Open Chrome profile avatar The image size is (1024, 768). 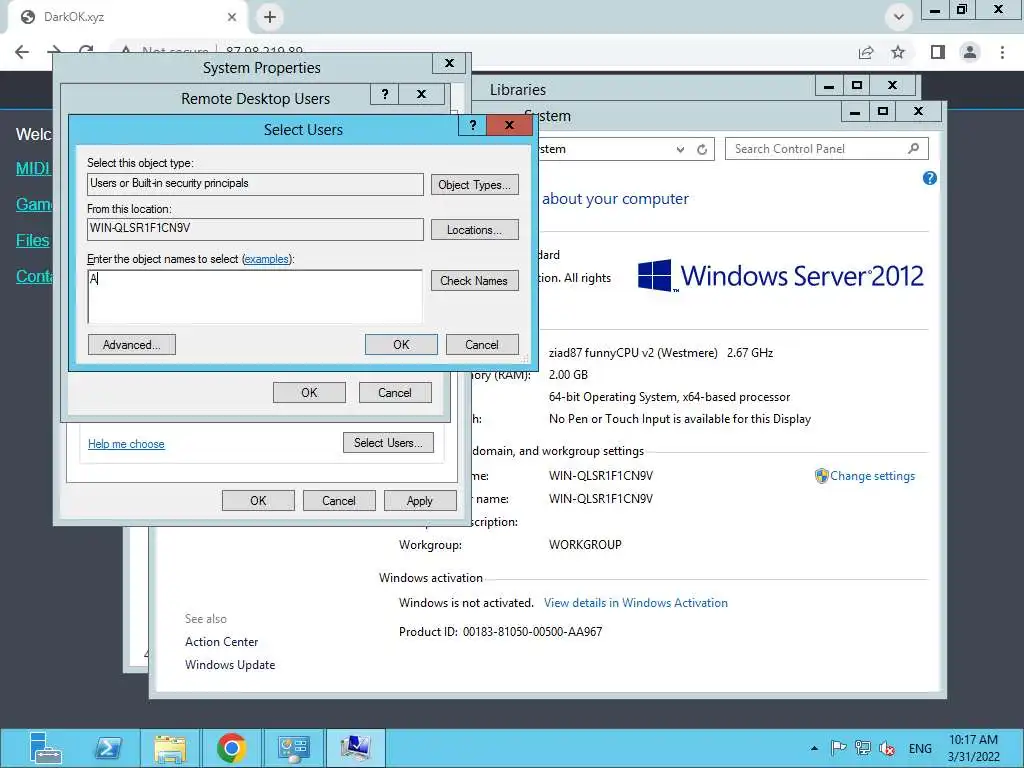[970, 52]
